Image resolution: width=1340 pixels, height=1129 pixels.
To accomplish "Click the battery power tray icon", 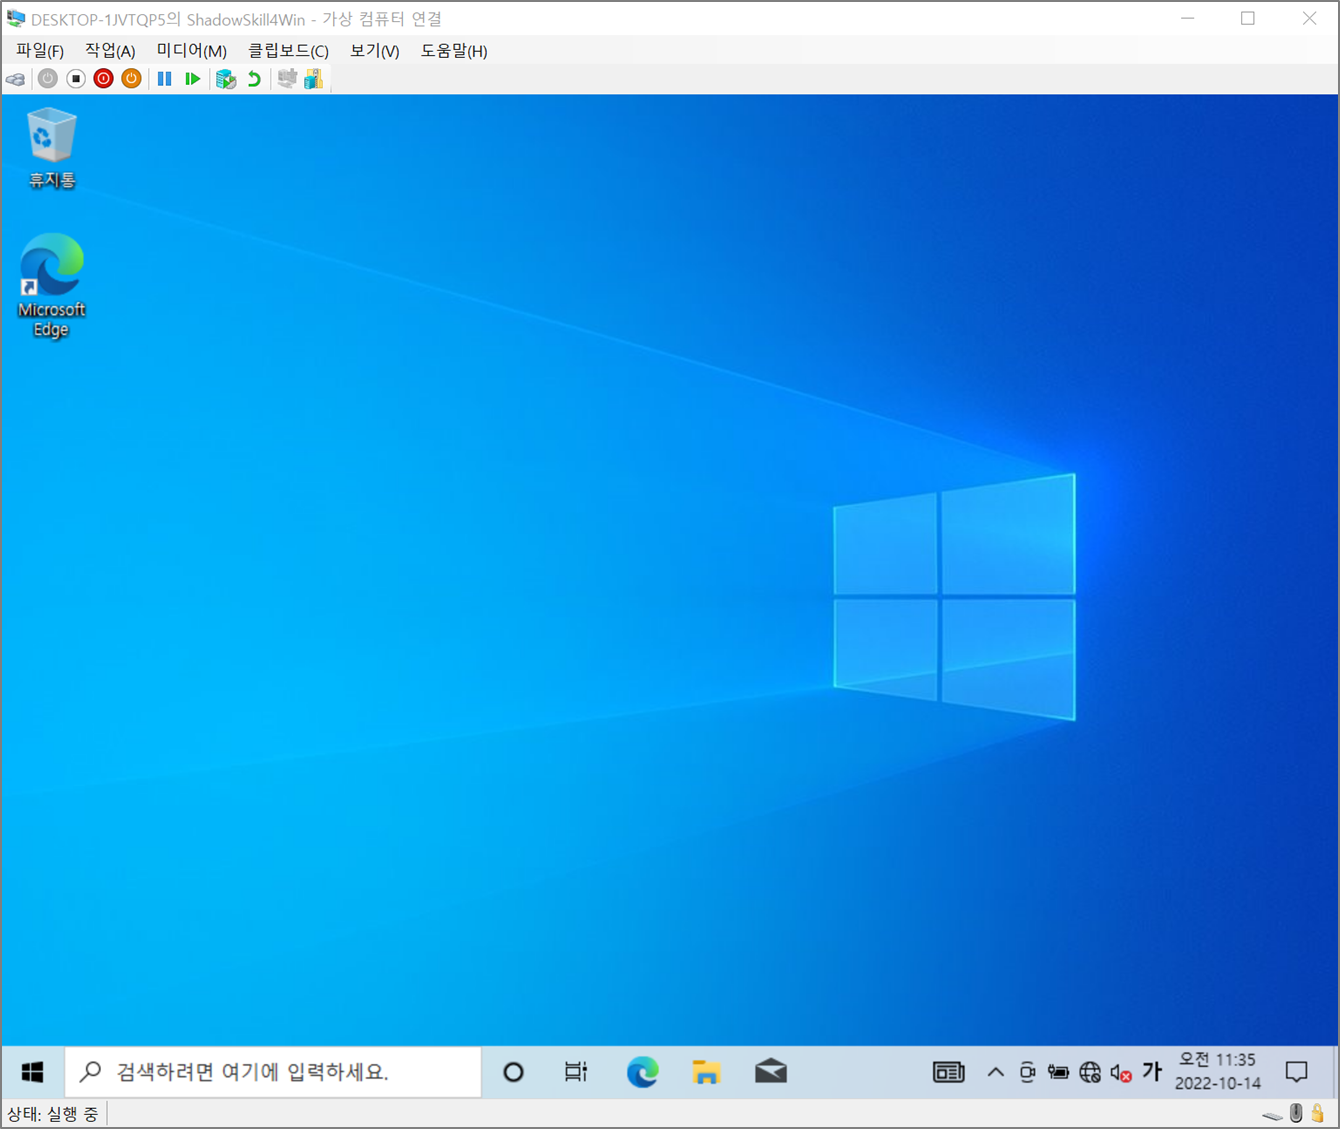I will coord(1058,1073).
